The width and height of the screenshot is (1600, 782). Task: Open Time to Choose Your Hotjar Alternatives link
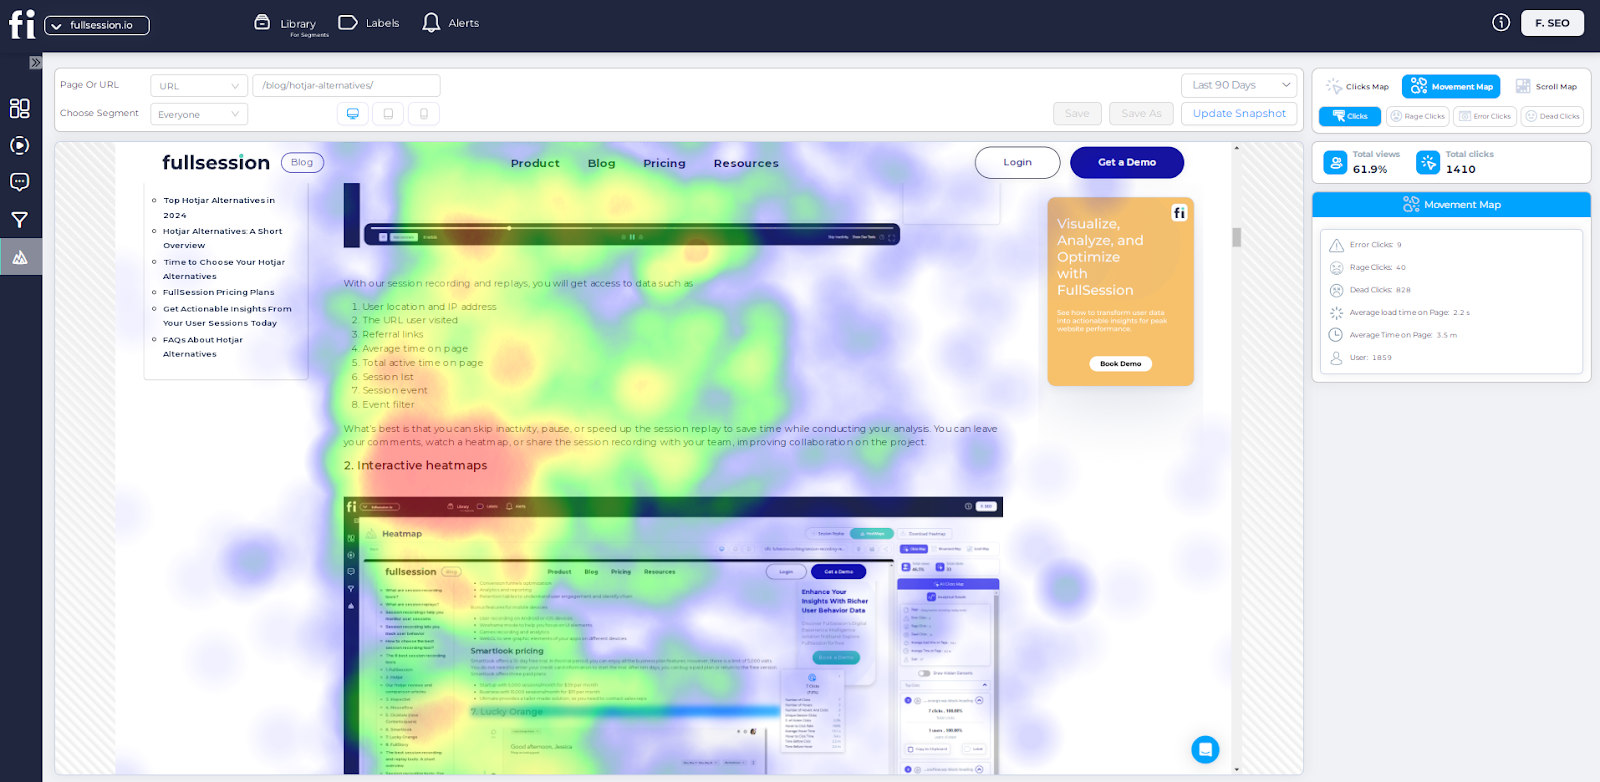click(224, 269)
